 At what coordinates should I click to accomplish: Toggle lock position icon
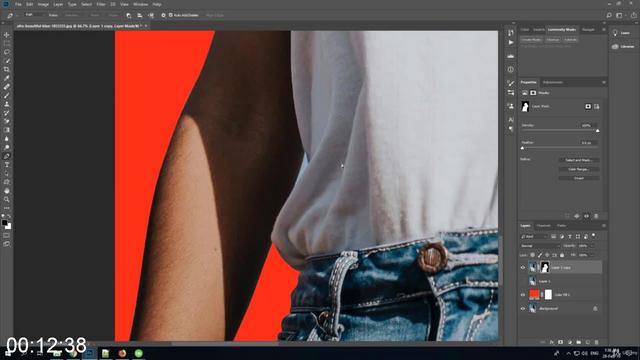coord(547,255)
